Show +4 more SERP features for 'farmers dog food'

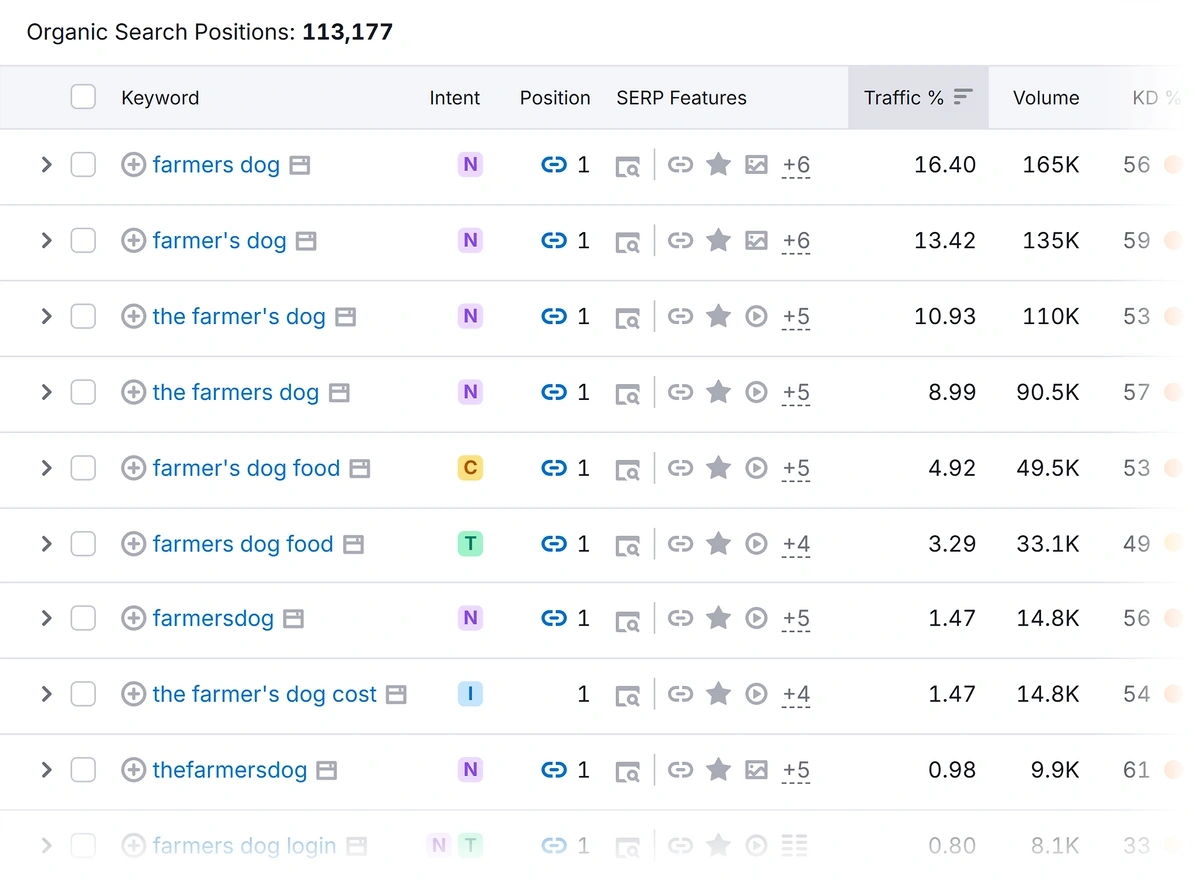point(796,545)
